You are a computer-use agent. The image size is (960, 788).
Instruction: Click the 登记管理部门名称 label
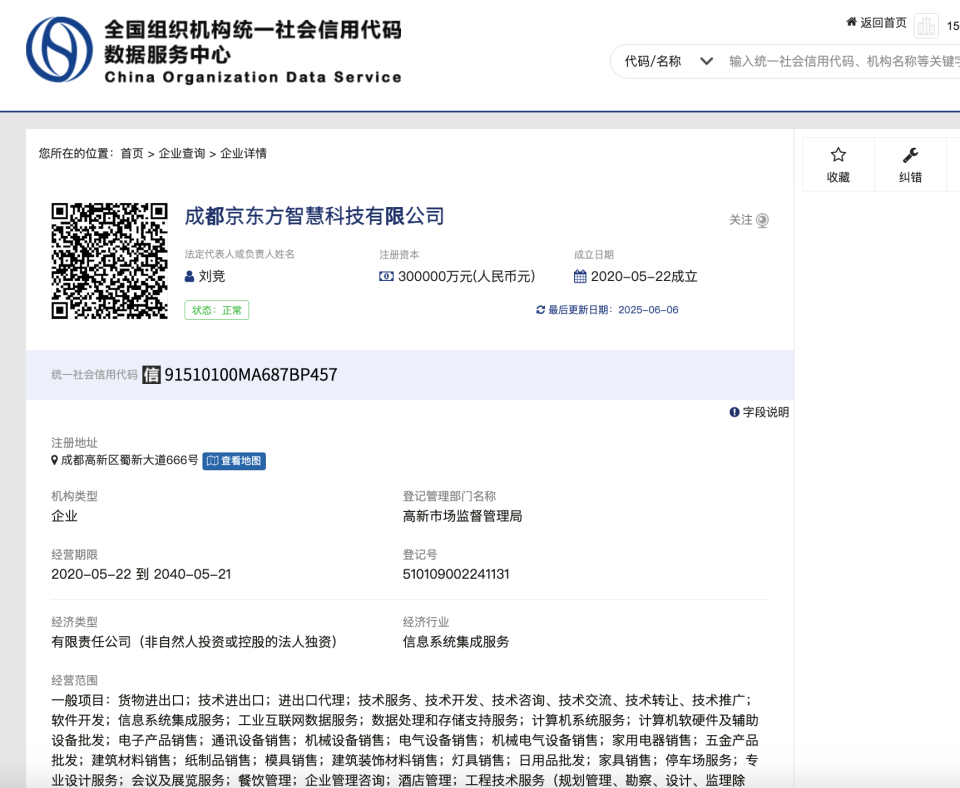449,496
